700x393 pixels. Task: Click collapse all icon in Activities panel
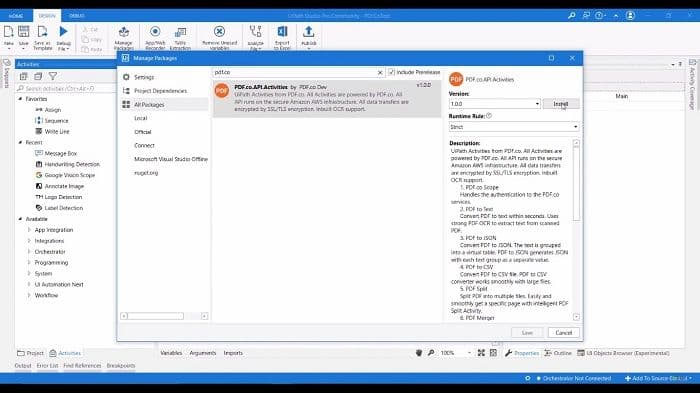pos(38,76)
